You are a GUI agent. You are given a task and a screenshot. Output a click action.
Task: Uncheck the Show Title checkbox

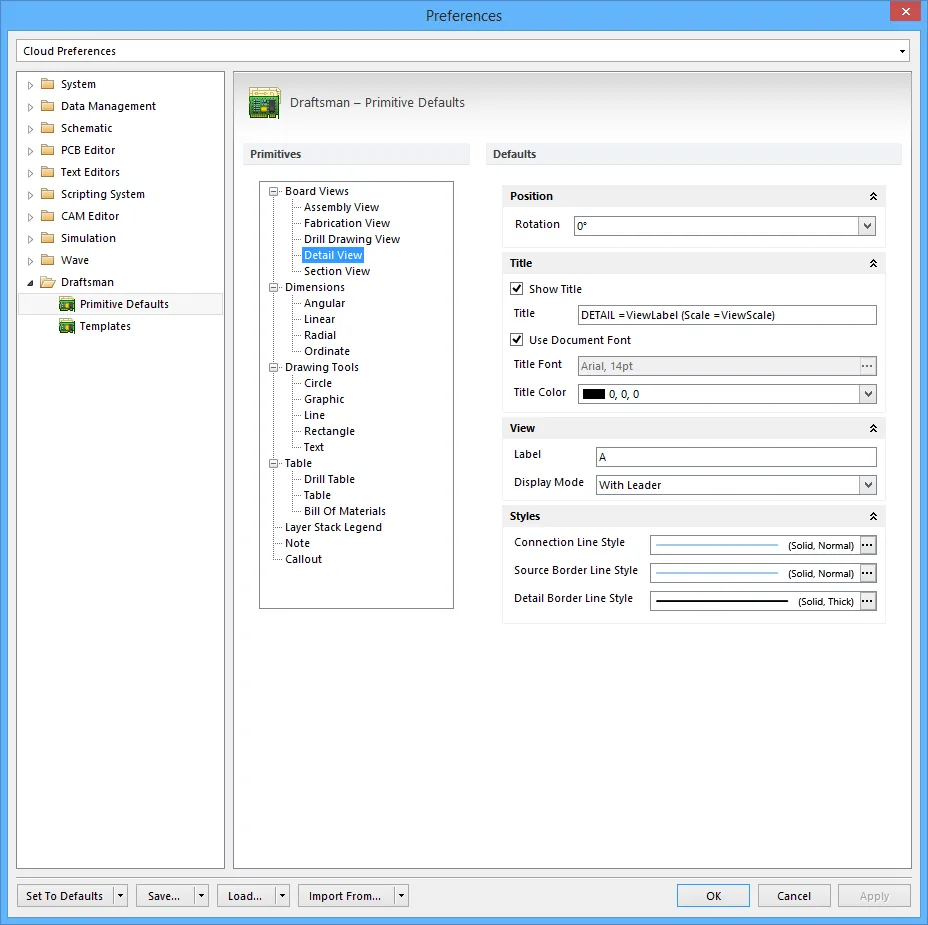[517, 289]
